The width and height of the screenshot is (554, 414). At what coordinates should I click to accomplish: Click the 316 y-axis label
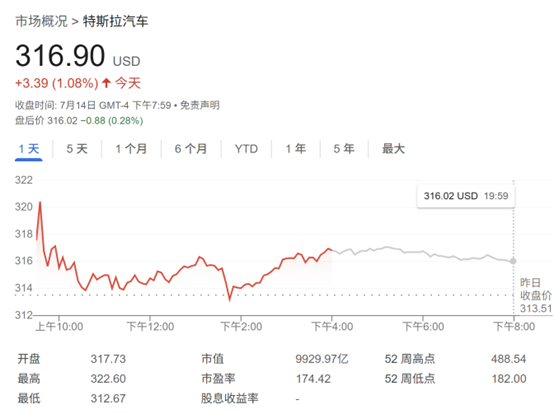[x=24, y=261]
